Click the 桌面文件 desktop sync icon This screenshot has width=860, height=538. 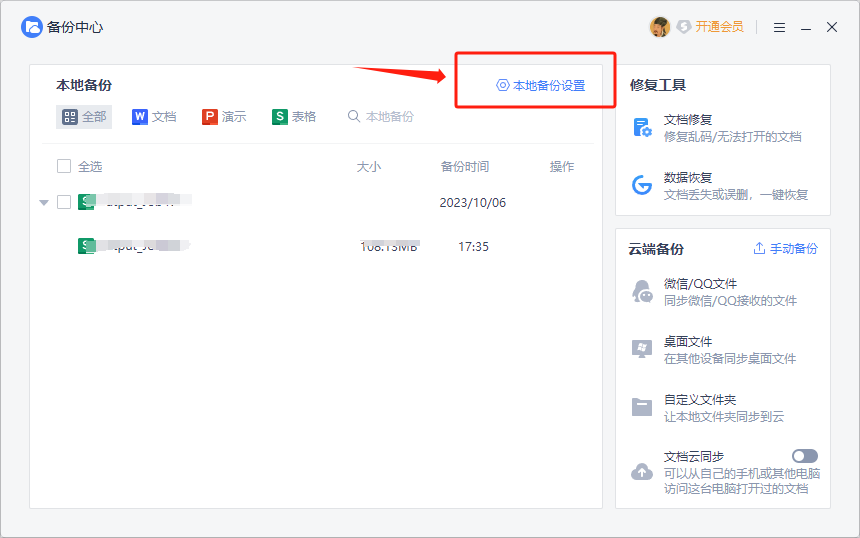click(x=642, y=349)
